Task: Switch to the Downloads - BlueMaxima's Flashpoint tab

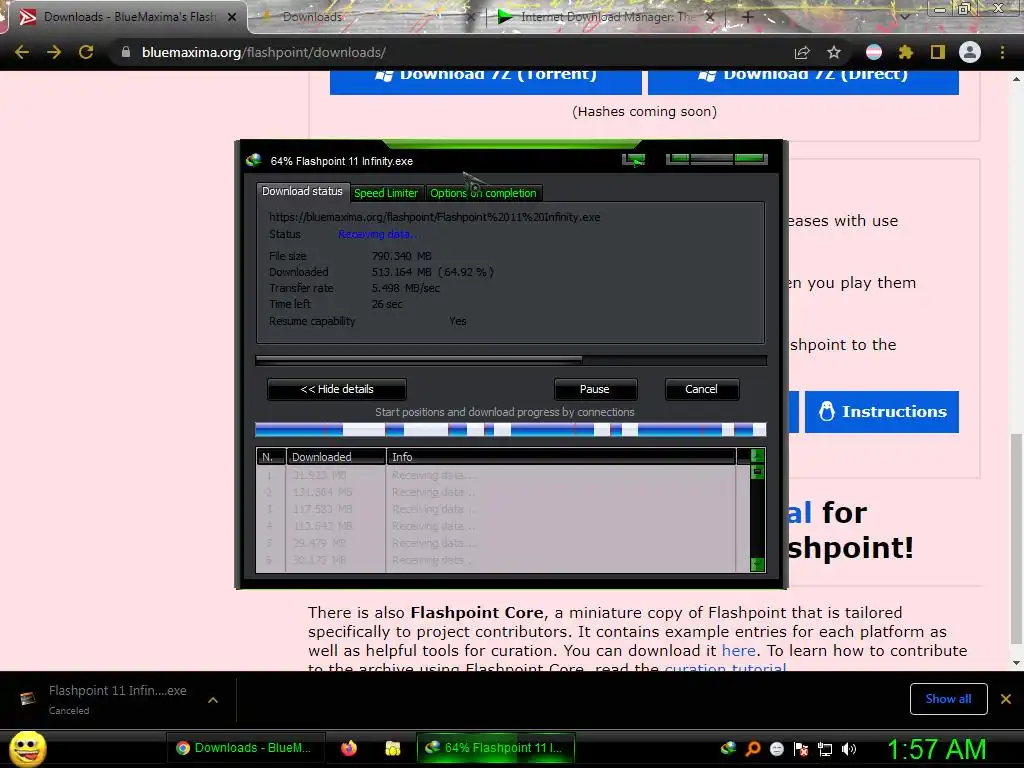Action: pyautogui.click(x=129, y=17)
